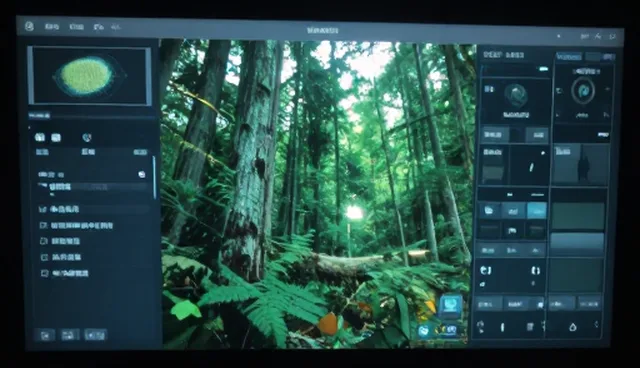
Task: Click the left panel's vertical scrollbar
Action: tap(154, 178)
